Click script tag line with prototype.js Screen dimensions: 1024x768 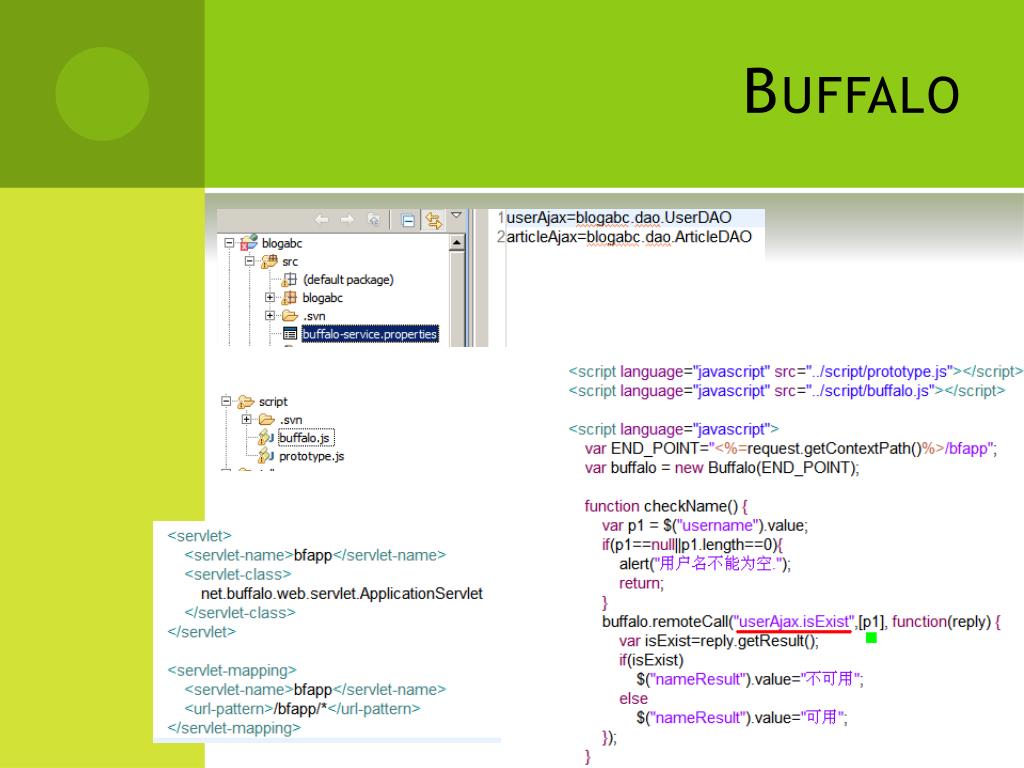(795, 372)
